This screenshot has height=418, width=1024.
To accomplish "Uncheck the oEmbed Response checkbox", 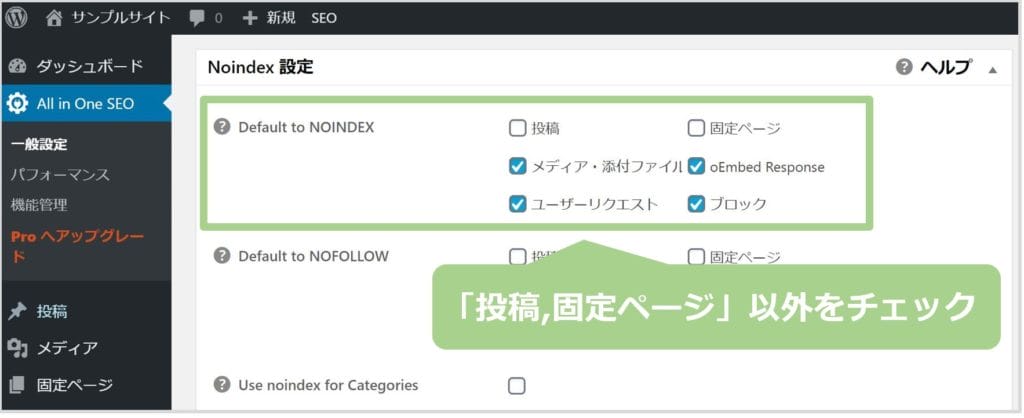I will tap(696, 167).
